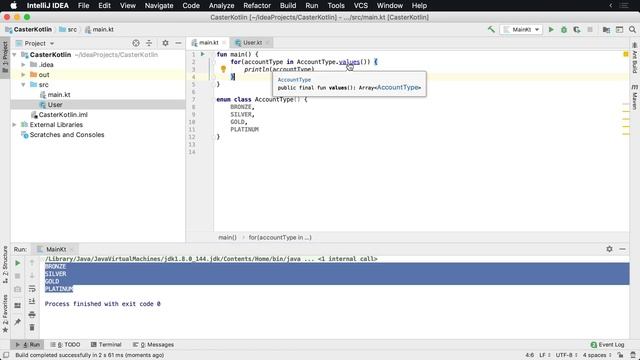The image size is (640, 360).
Task: Expand External Libraries node
Action: pyautogui.click(x=15, y=124)
